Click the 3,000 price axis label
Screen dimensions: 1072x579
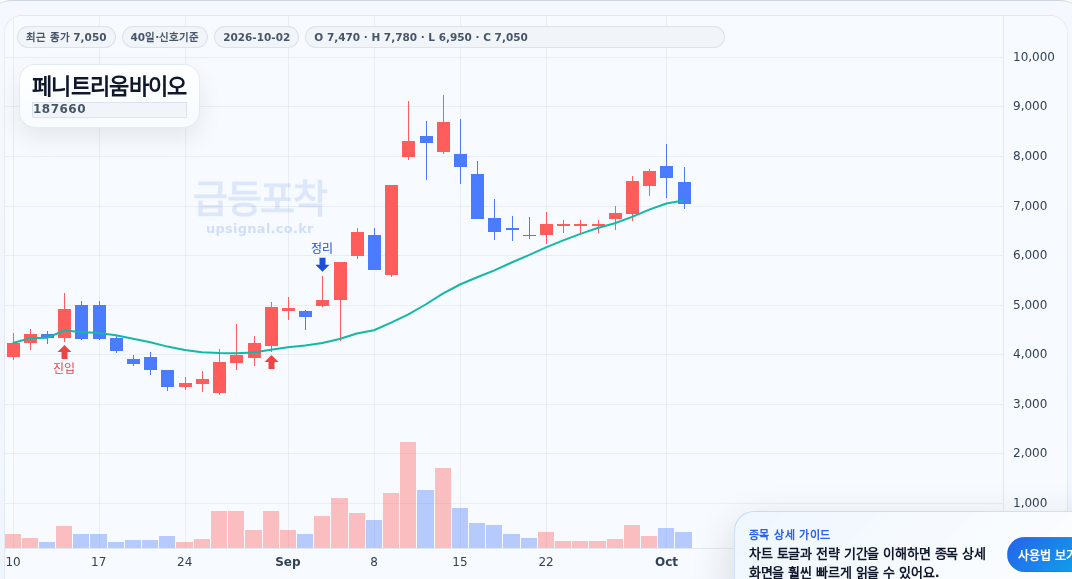[x=1030, y=404]
